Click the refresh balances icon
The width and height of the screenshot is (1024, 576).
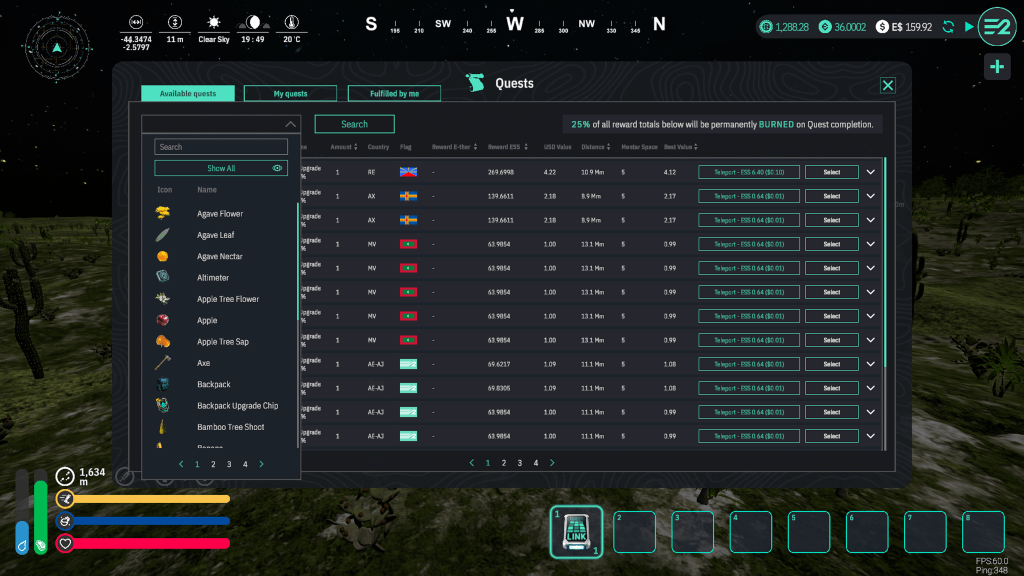pos(948,27)
